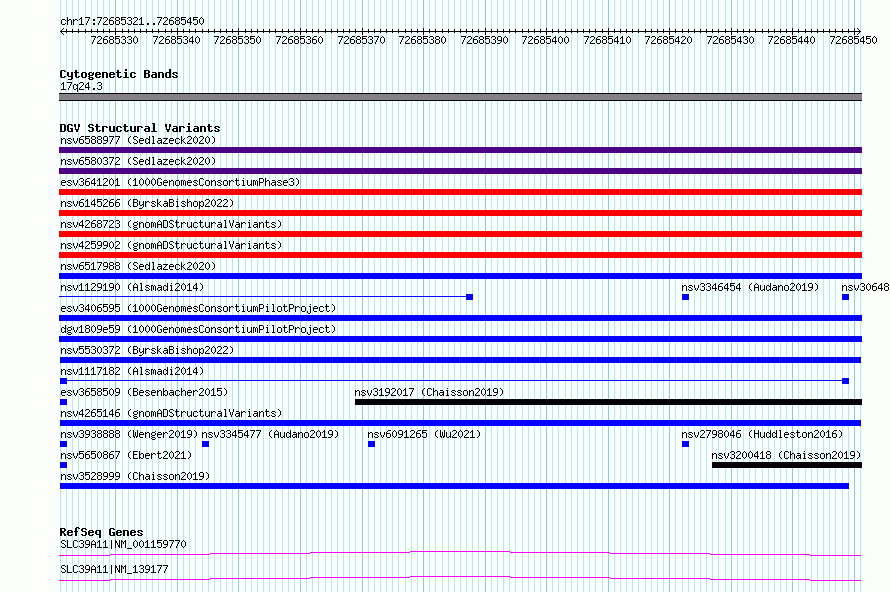Select nsv5650867 (Ebert2021) label
890x592 pixels.
tap(126, 455)
